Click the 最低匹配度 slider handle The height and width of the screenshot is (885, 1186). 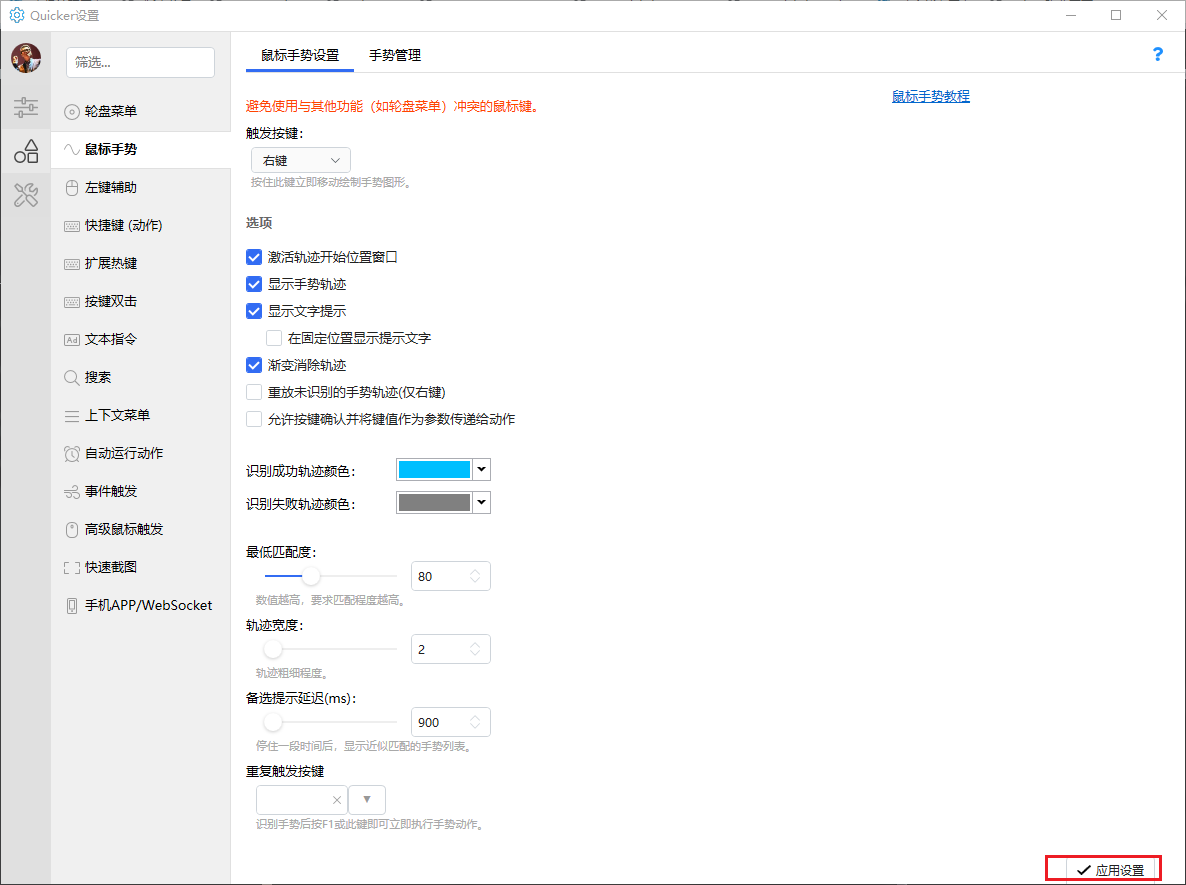coord(311,576)
